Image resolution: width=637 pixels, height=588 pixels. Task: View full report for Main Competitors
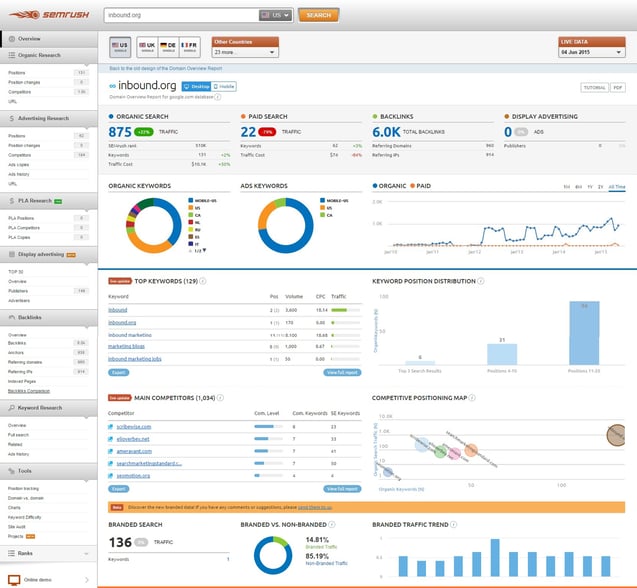(342, 489)
